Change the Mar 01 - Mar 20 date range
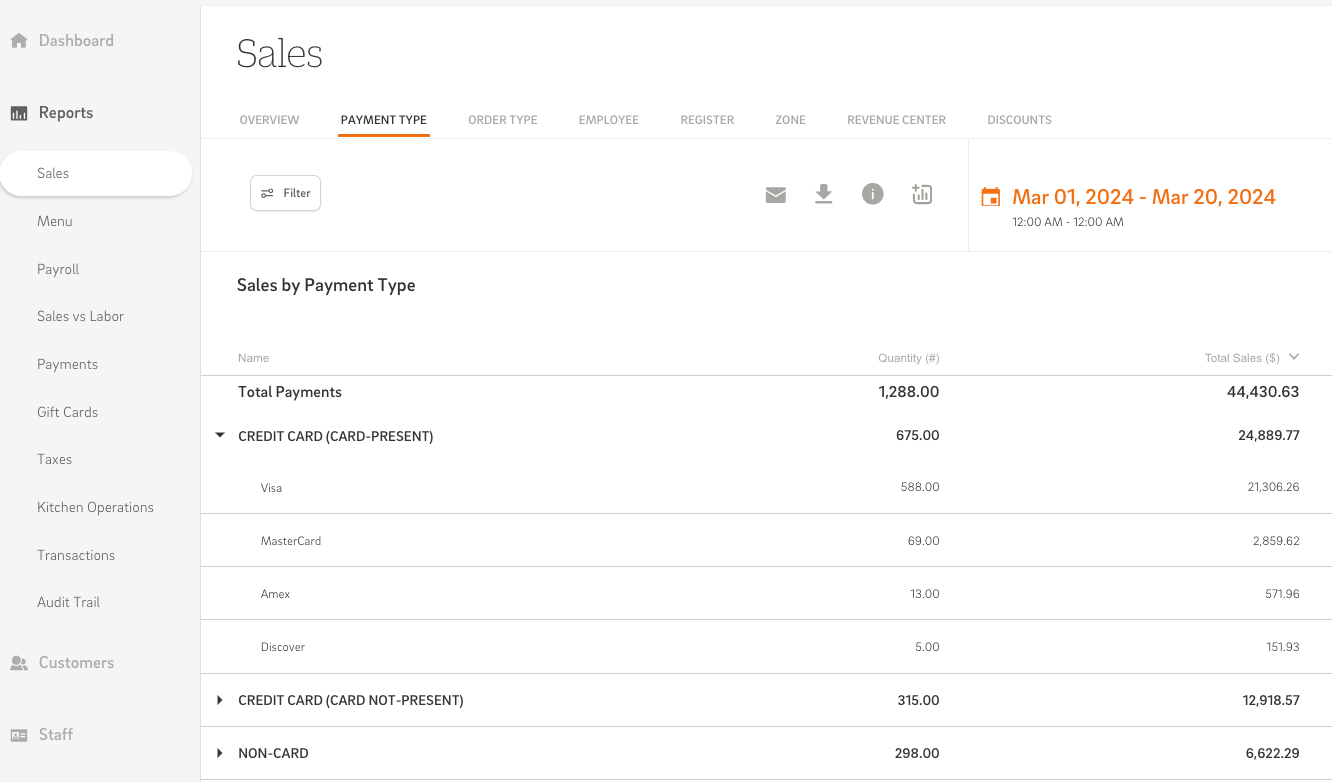 [x=1144, y=197]
